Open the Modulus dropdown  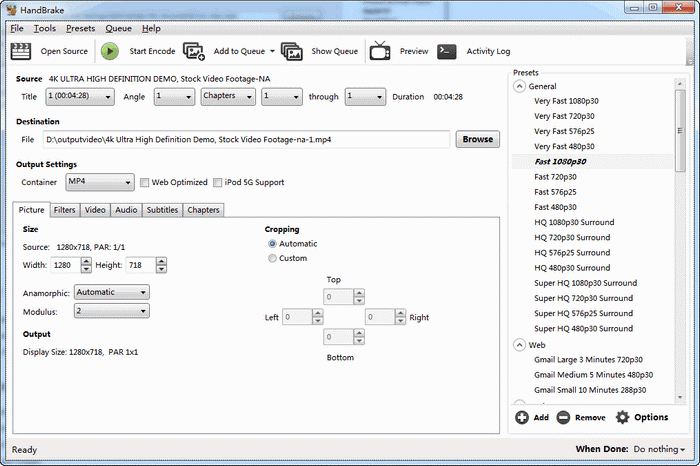[112, 311]
